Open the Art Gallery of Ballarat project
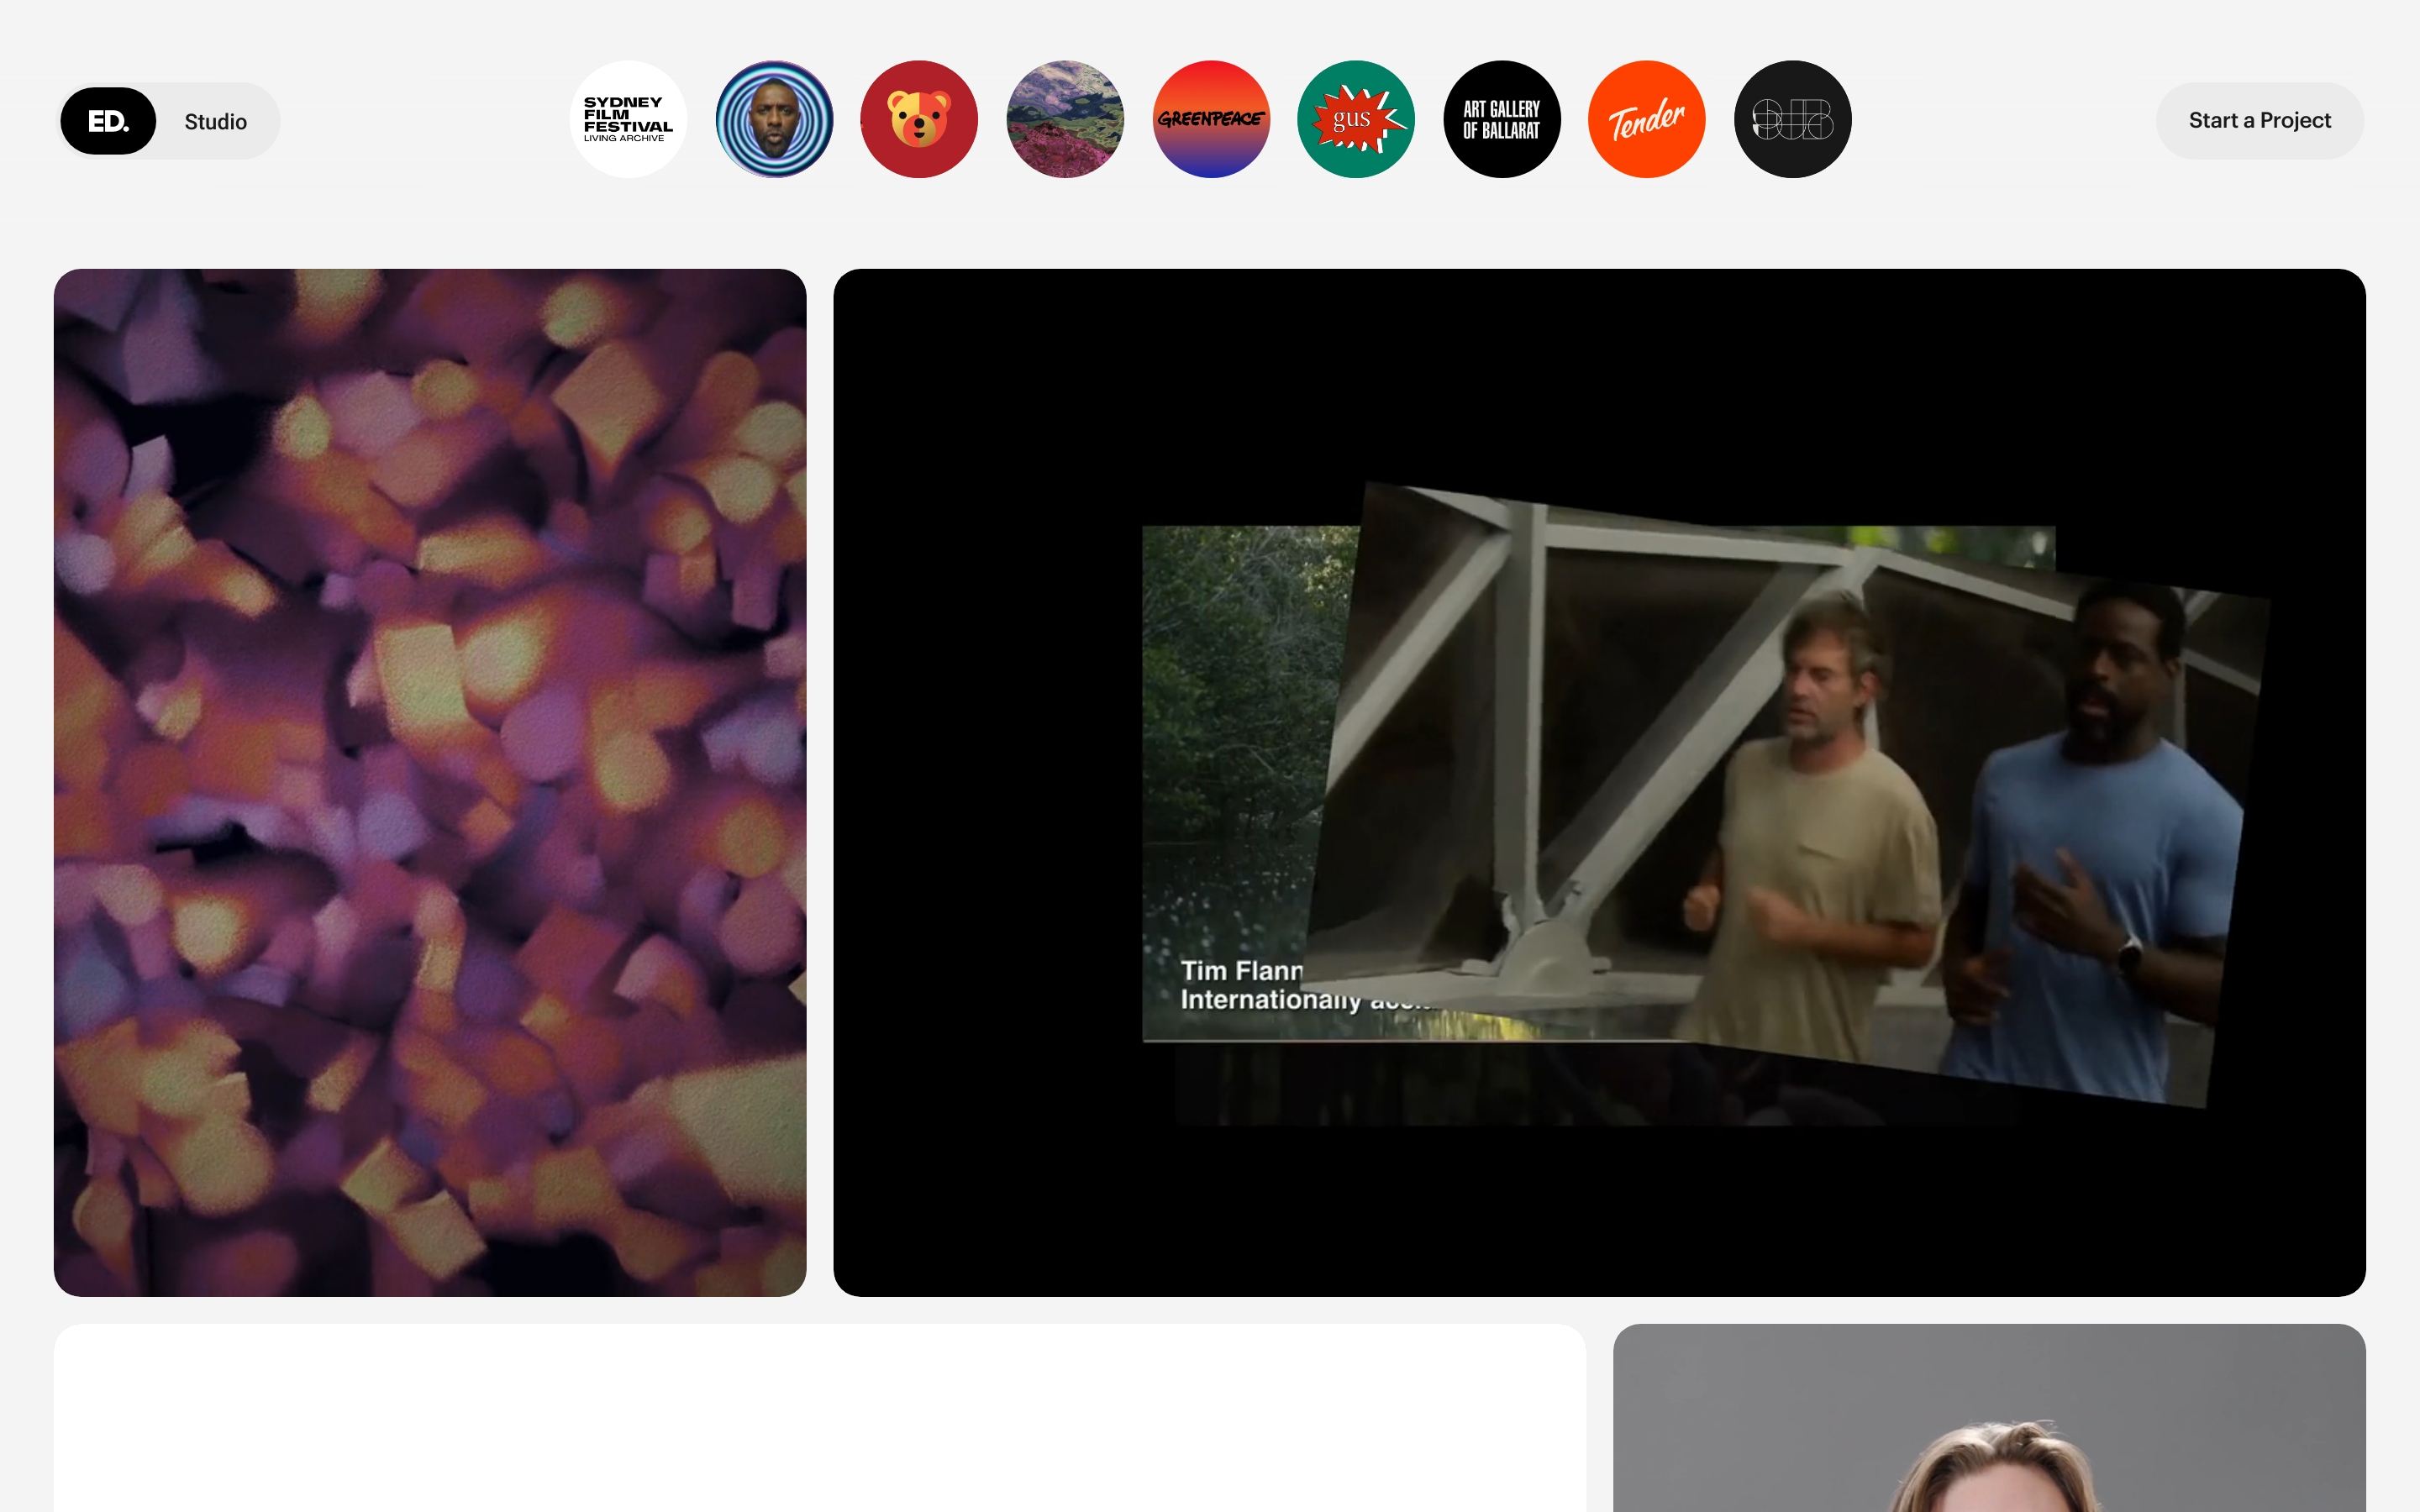Screen dimensions: 2420x1512 [1502, 119]
